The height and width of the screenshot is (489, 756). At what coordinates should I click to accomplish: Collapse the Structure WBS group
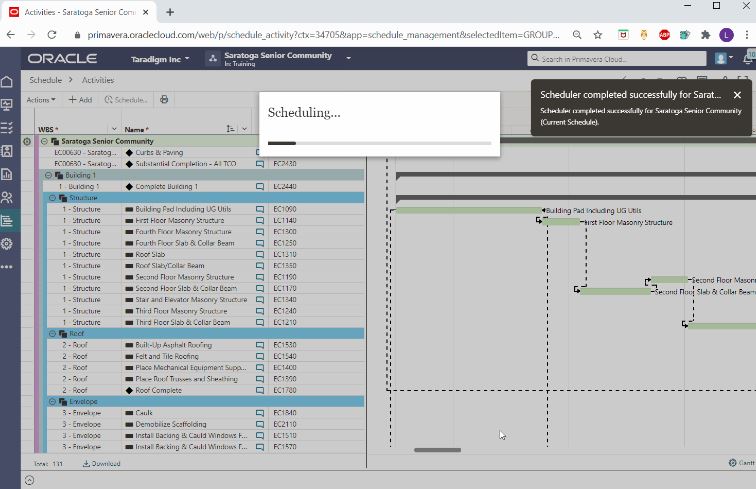[53, 198]
